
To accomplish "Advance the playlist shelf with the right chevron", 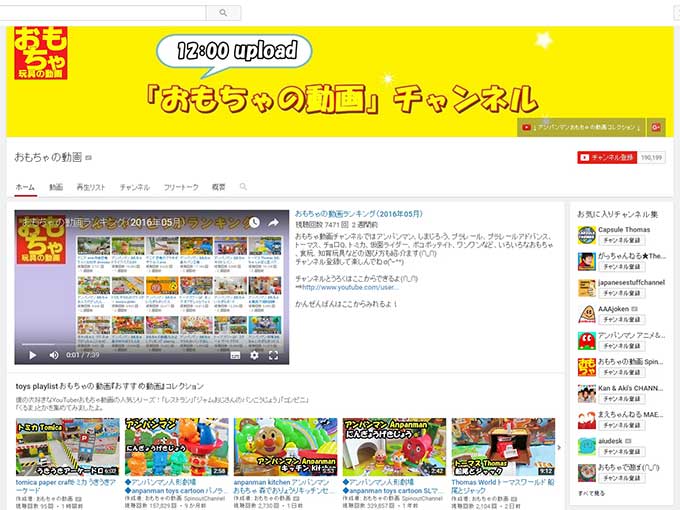I will point(559,447).
